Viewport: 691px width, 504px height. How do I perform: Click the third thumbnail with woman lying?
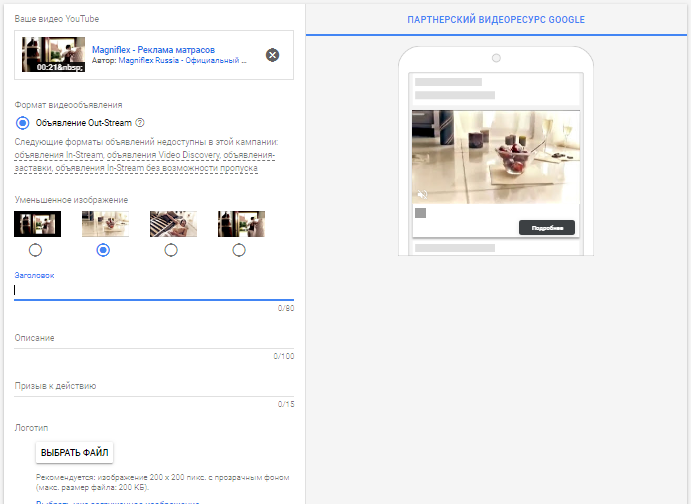[173, 224]
